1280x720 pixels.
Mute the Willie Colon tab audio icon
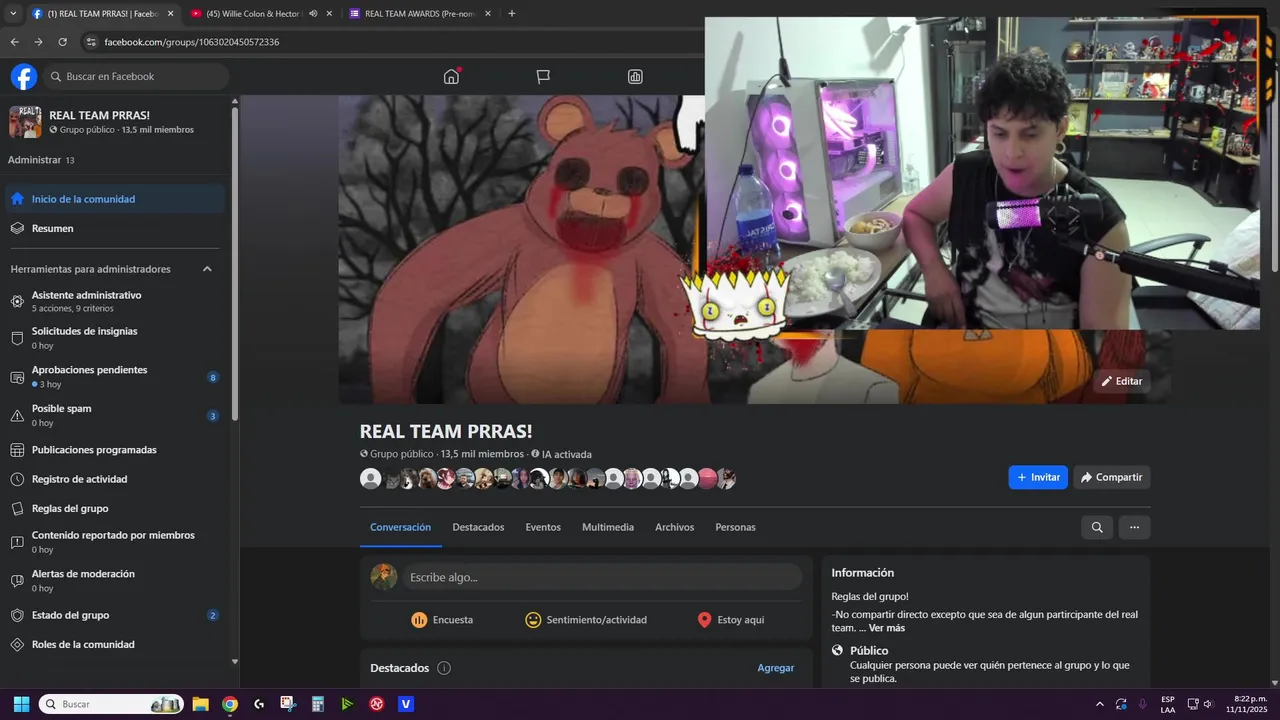(313, 14)
